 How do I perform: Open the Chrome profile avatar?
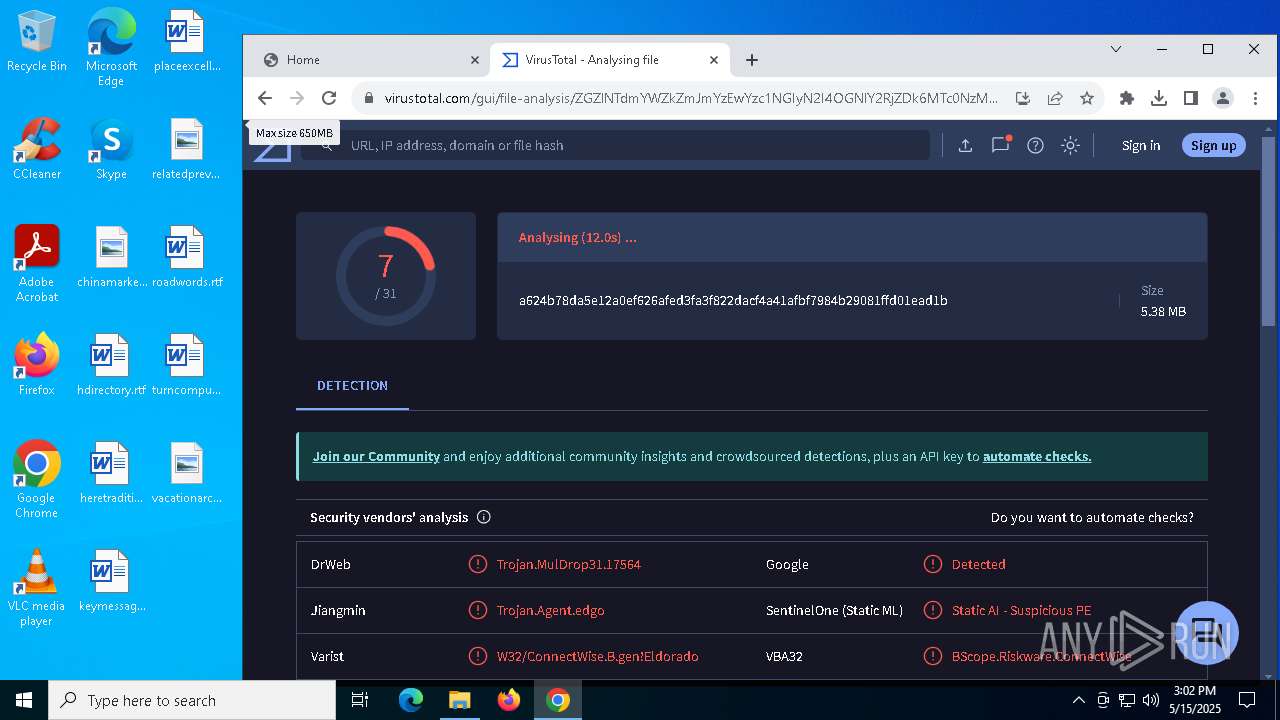click(1222, 98)
